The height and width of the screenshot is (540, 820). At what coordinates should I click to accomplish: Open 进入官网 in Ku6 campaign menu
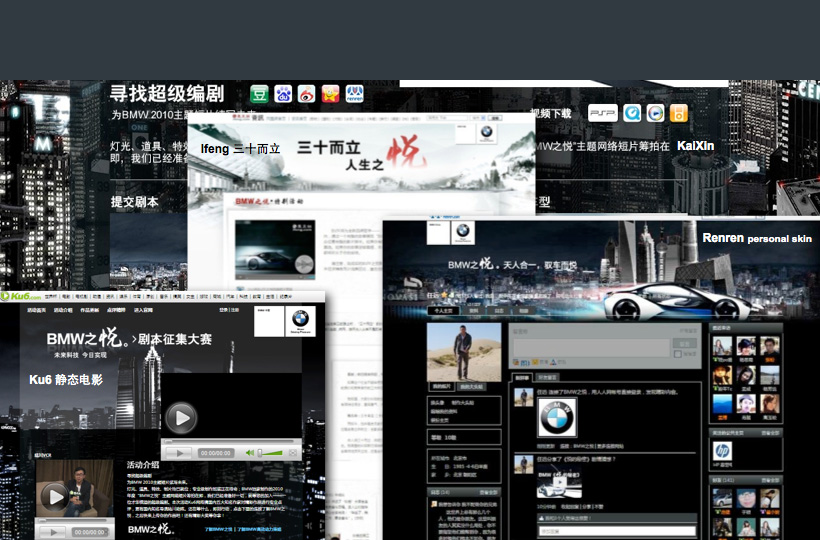[143, 310]
